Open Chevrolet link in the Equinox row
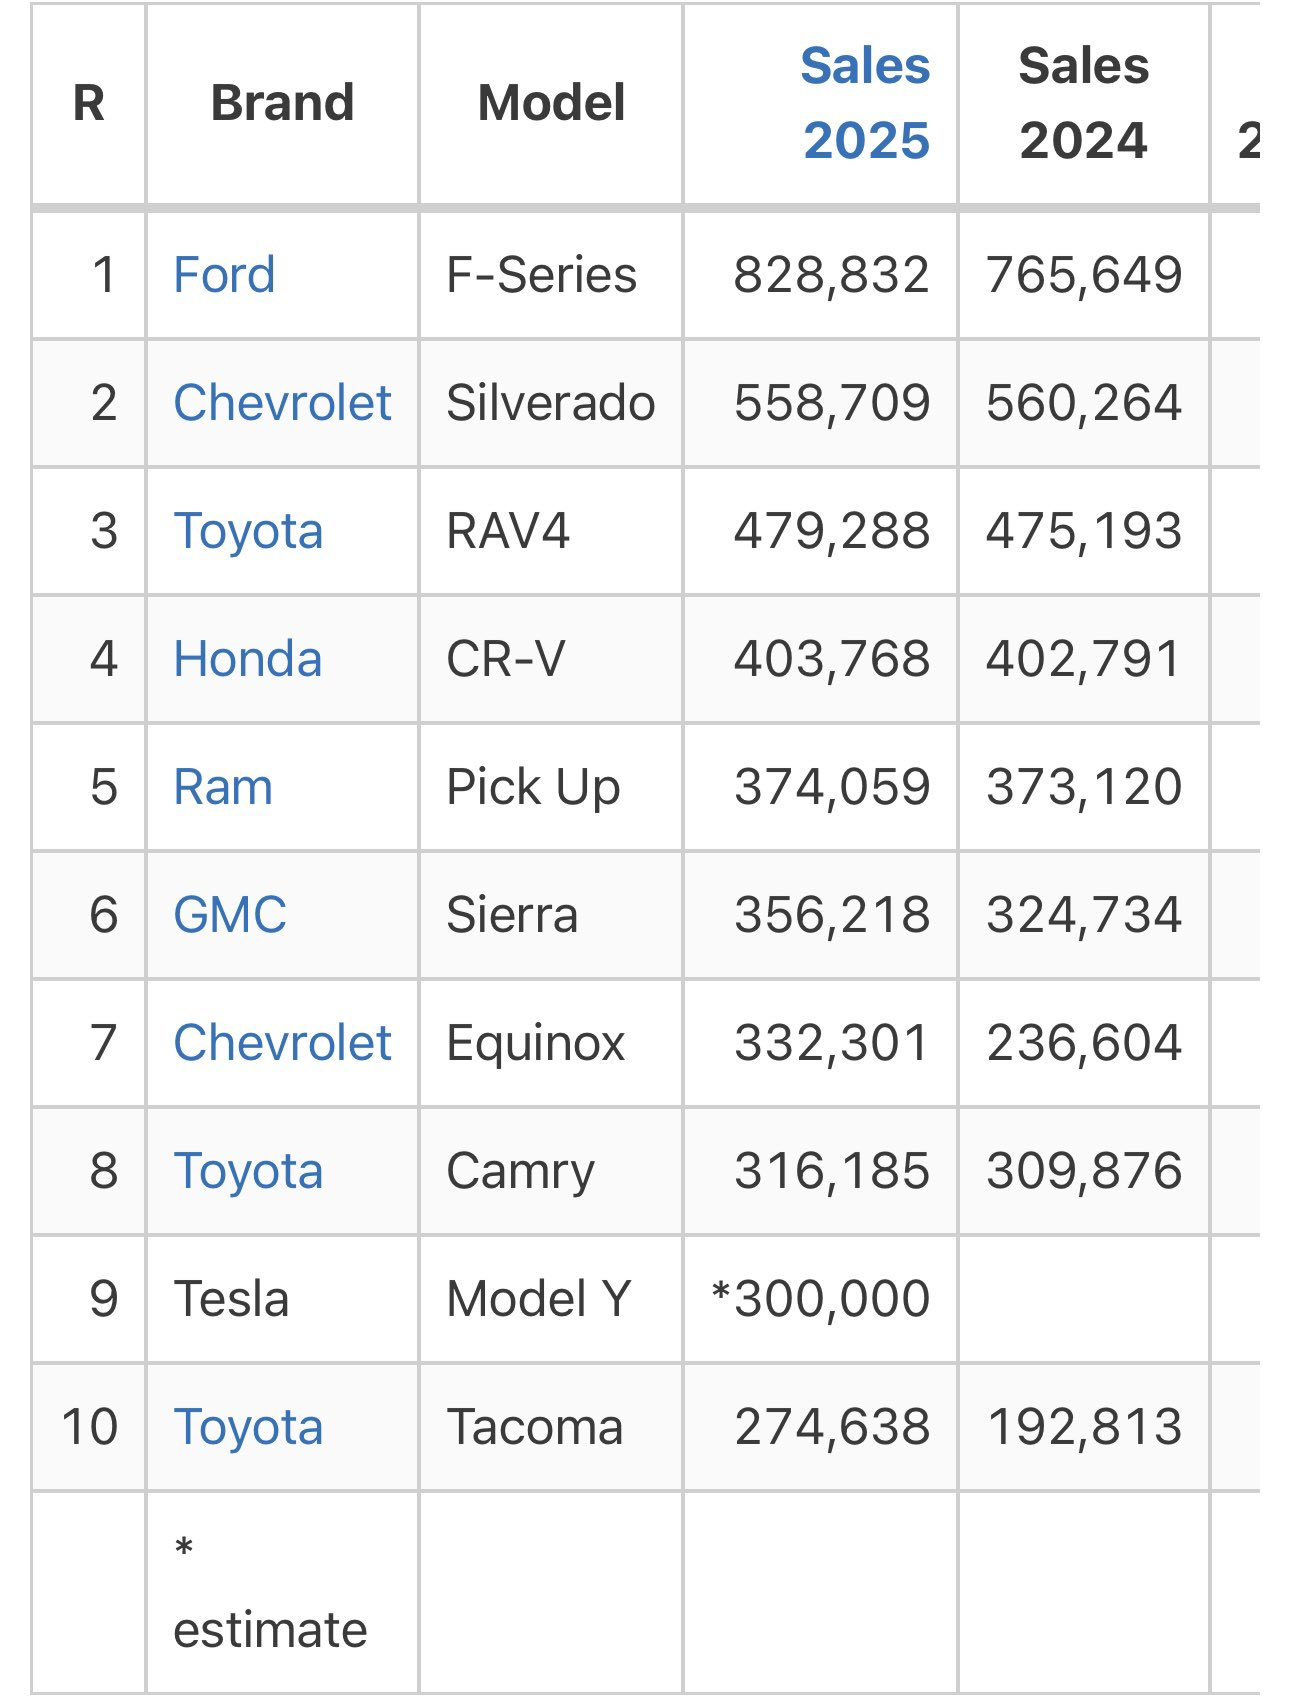The image size is (1289, 1701). point(282,1043)
